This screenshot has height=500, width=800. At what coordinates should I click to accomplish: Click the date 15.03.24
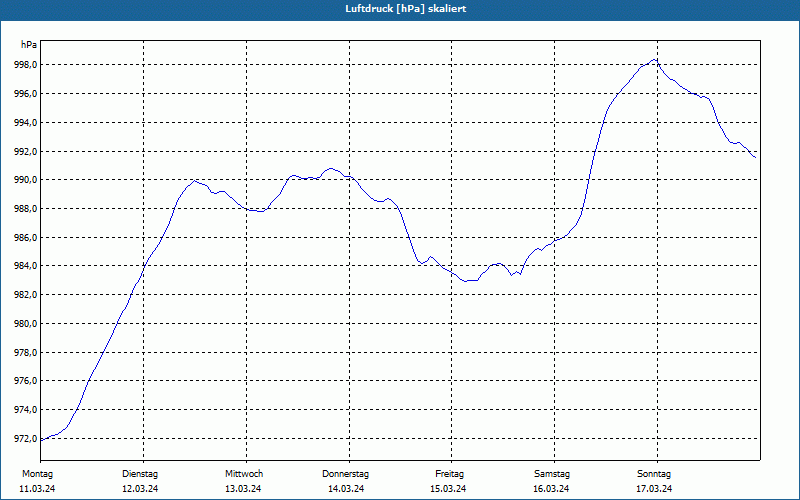448,489
